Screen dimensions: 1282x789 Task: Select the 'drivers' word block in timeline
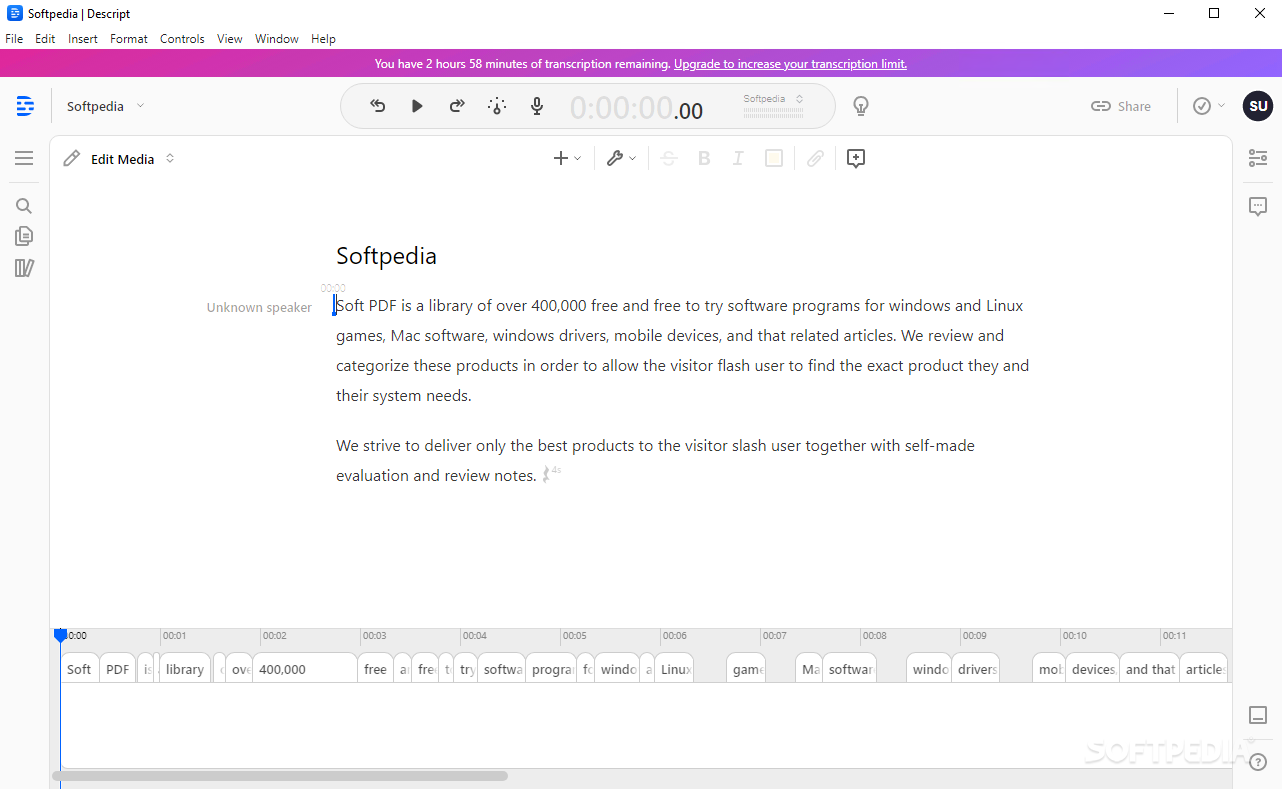[976, 669]
